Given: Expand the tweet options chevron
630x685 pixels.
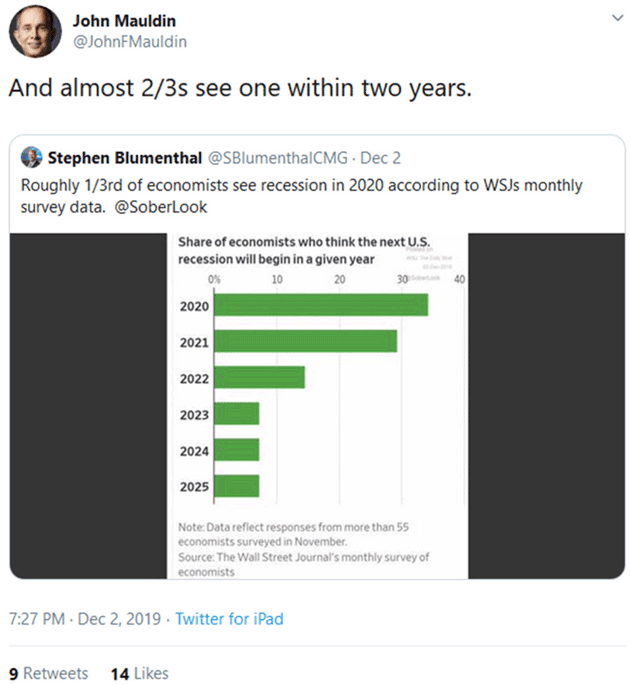Looking at the screenshot, I should point(617,18).
